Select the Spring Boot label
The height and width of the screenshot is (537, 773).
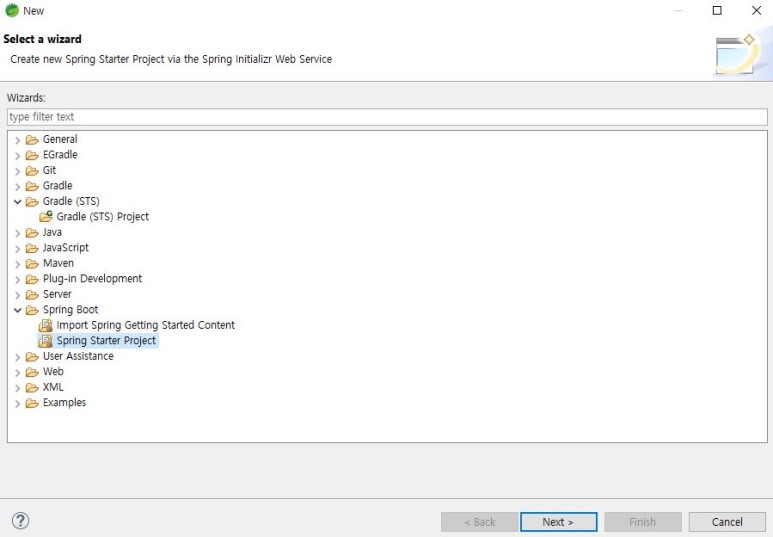pos(70,310)
